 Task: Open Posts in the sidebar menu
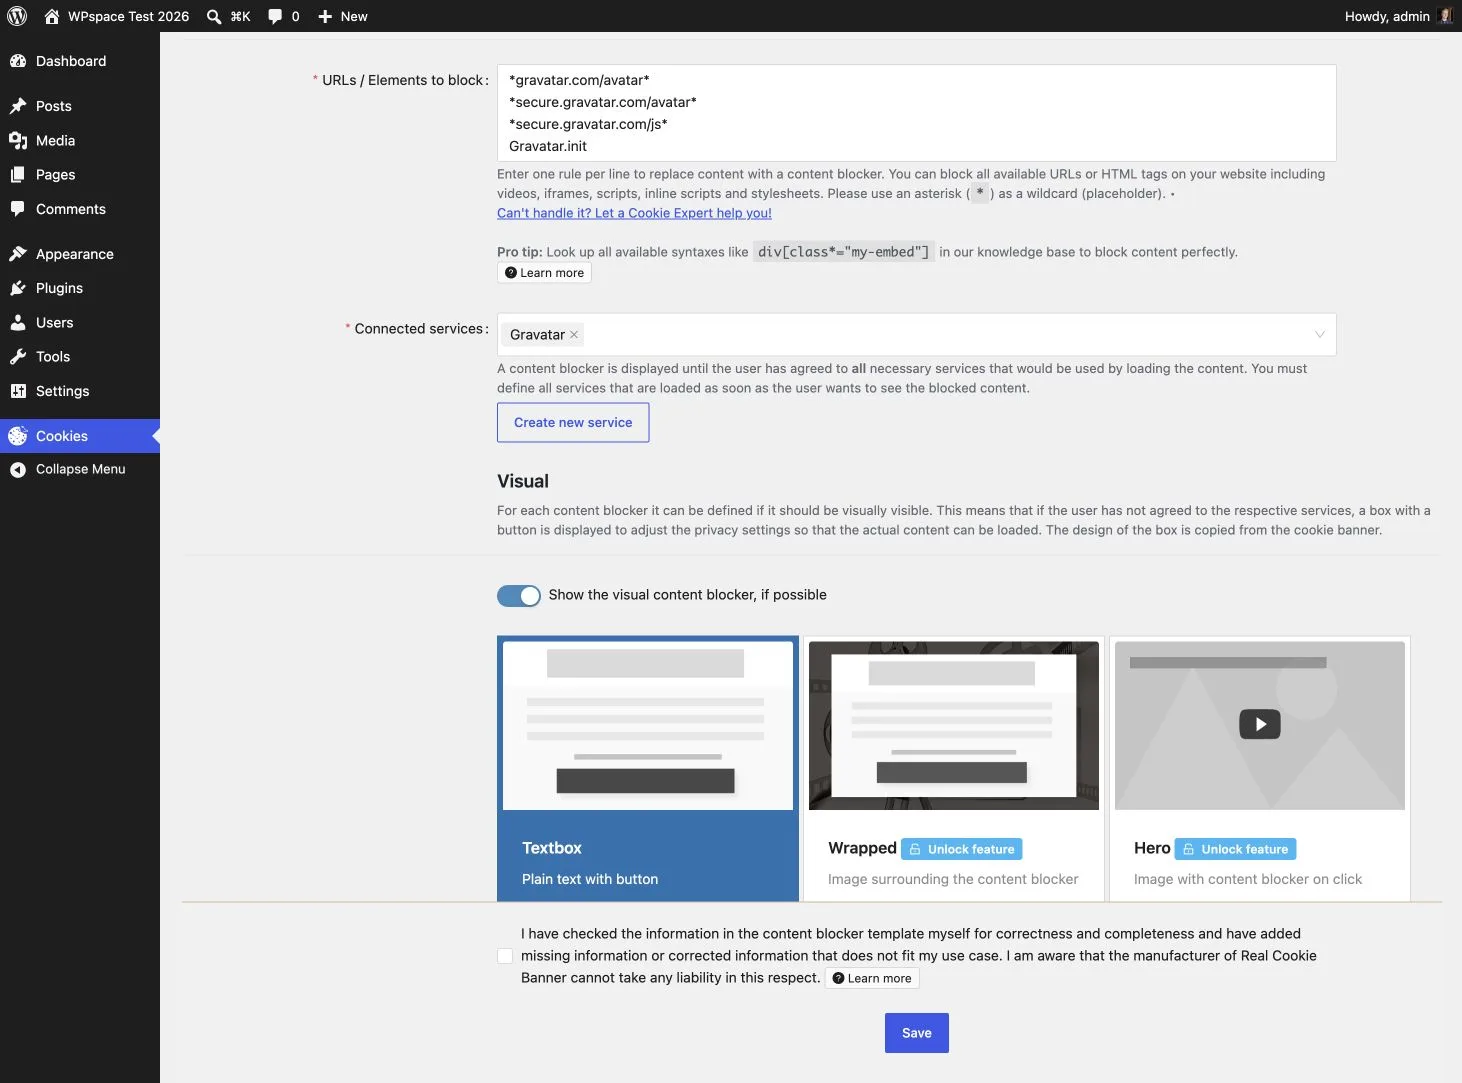click(80, 106)
